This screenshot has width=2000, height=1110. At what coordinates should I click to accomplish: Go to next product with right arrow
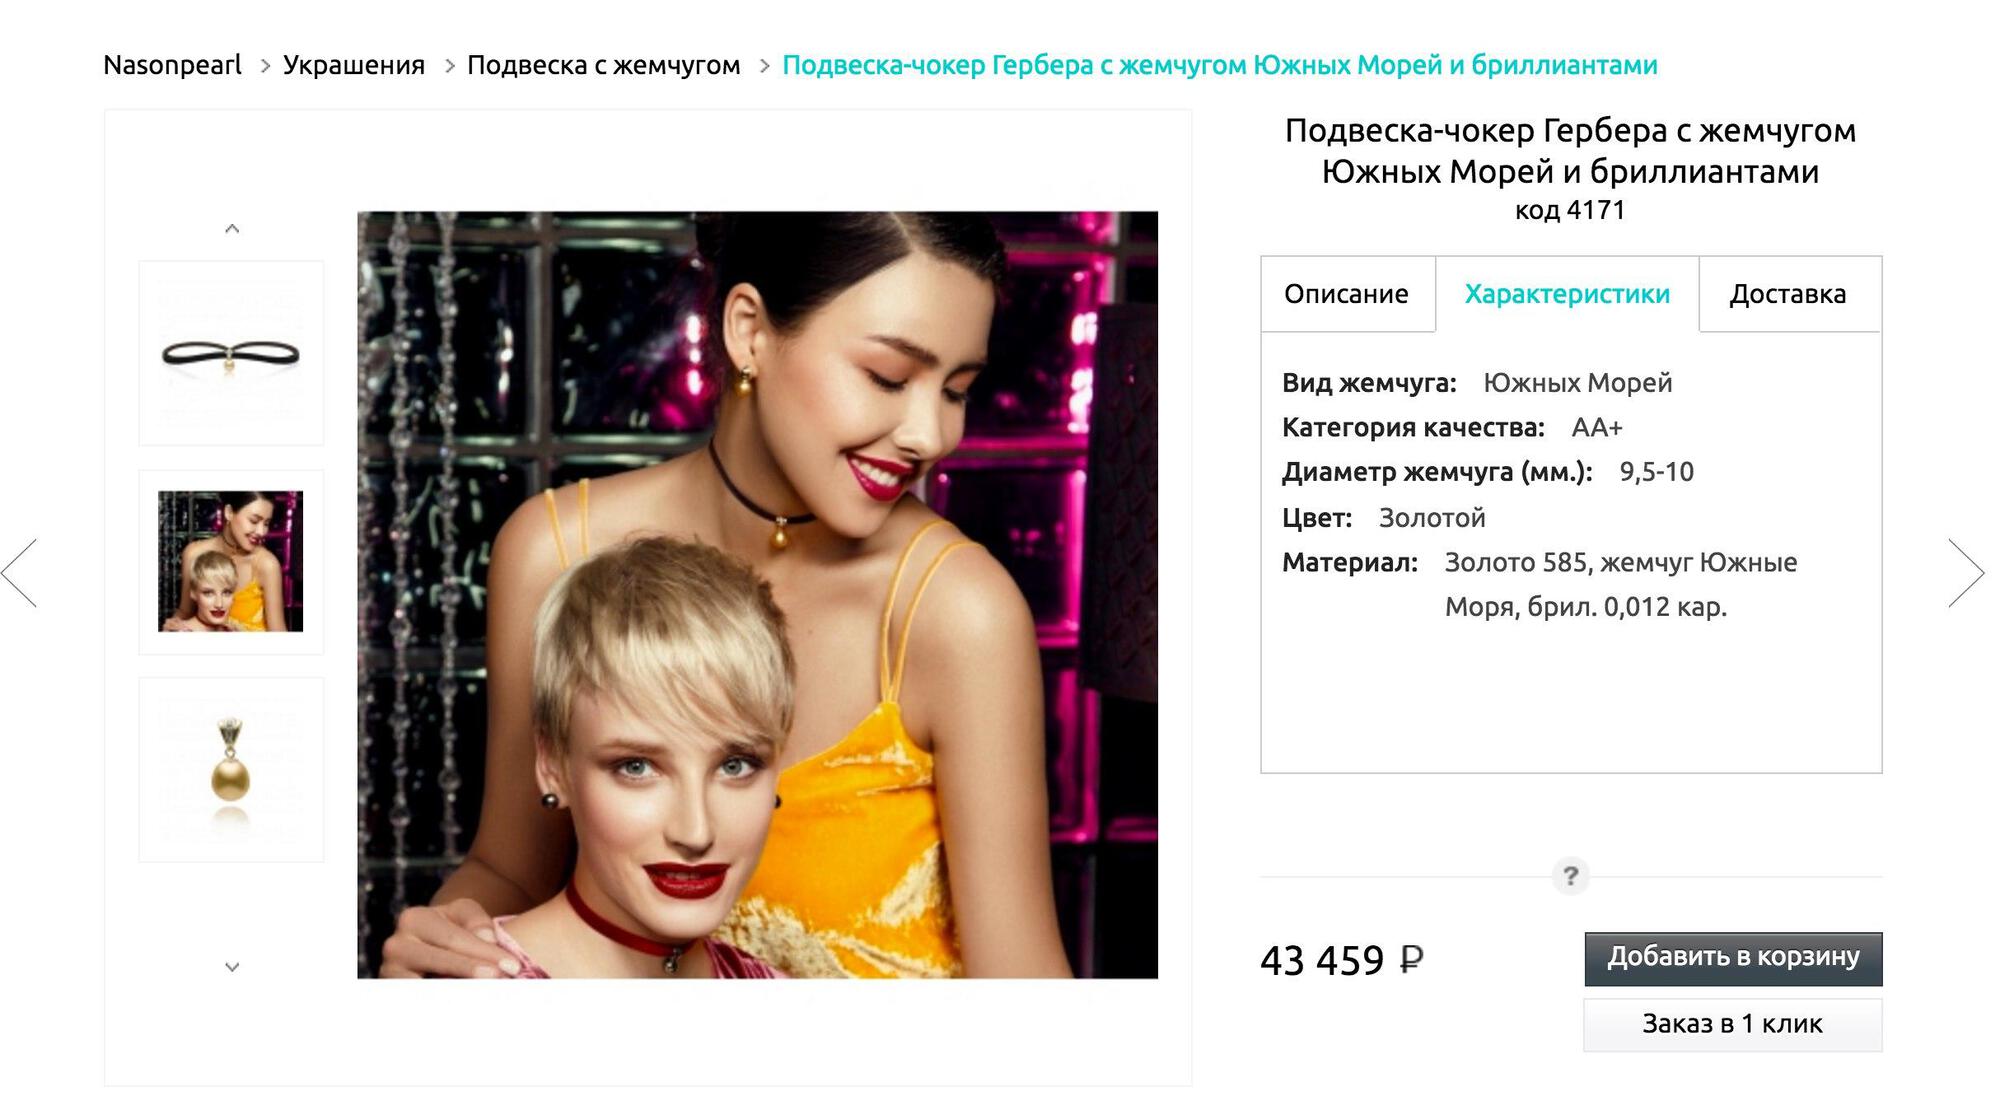(x=1966, y=572)
